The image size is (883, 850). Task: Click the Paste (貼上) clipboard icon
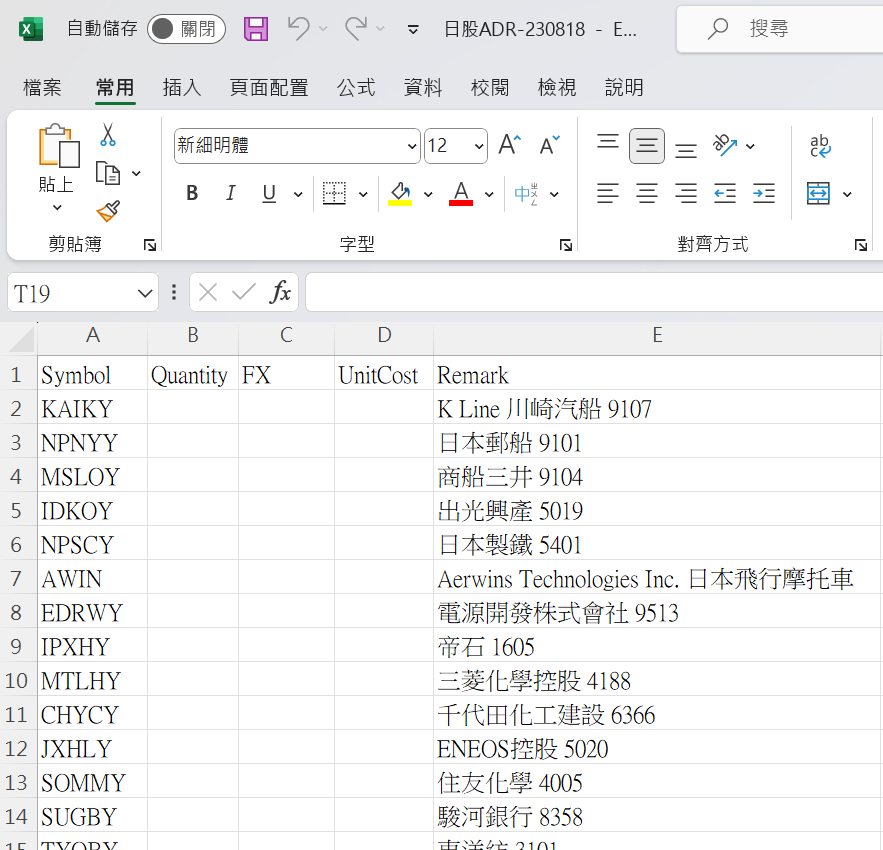pyautogui.click(x=59, y=146)
